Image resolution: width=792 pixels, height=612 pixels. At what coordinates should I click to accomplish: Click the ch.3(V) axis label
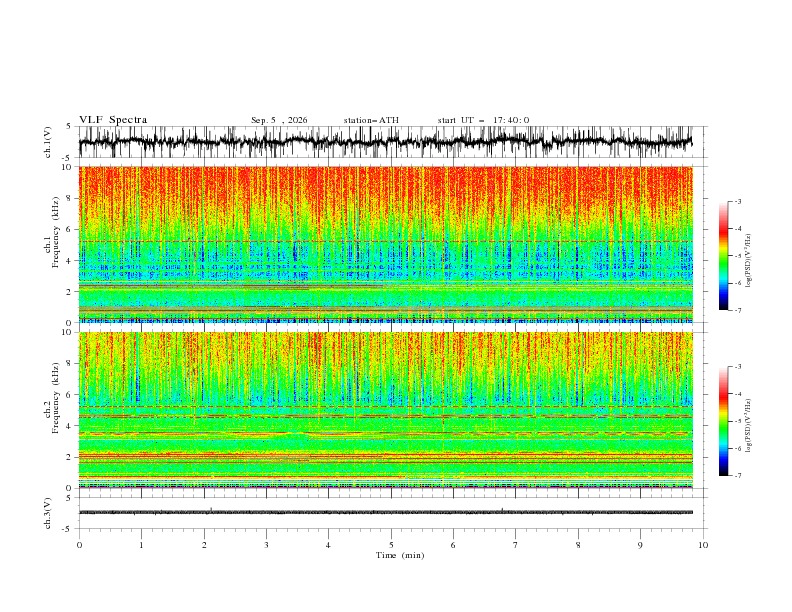coord(48,513)
